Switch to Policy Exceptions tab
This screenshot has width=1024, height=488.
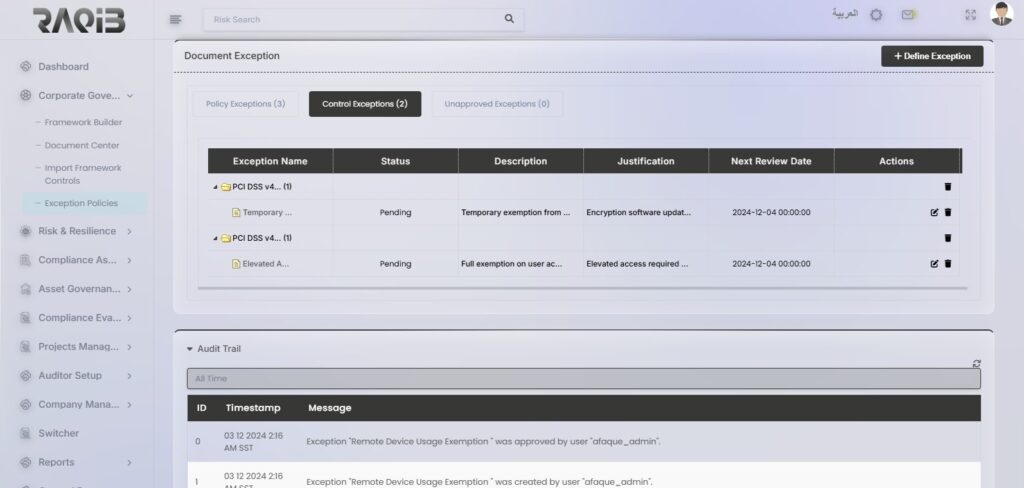pyautogui.click(x=245, y=104)
